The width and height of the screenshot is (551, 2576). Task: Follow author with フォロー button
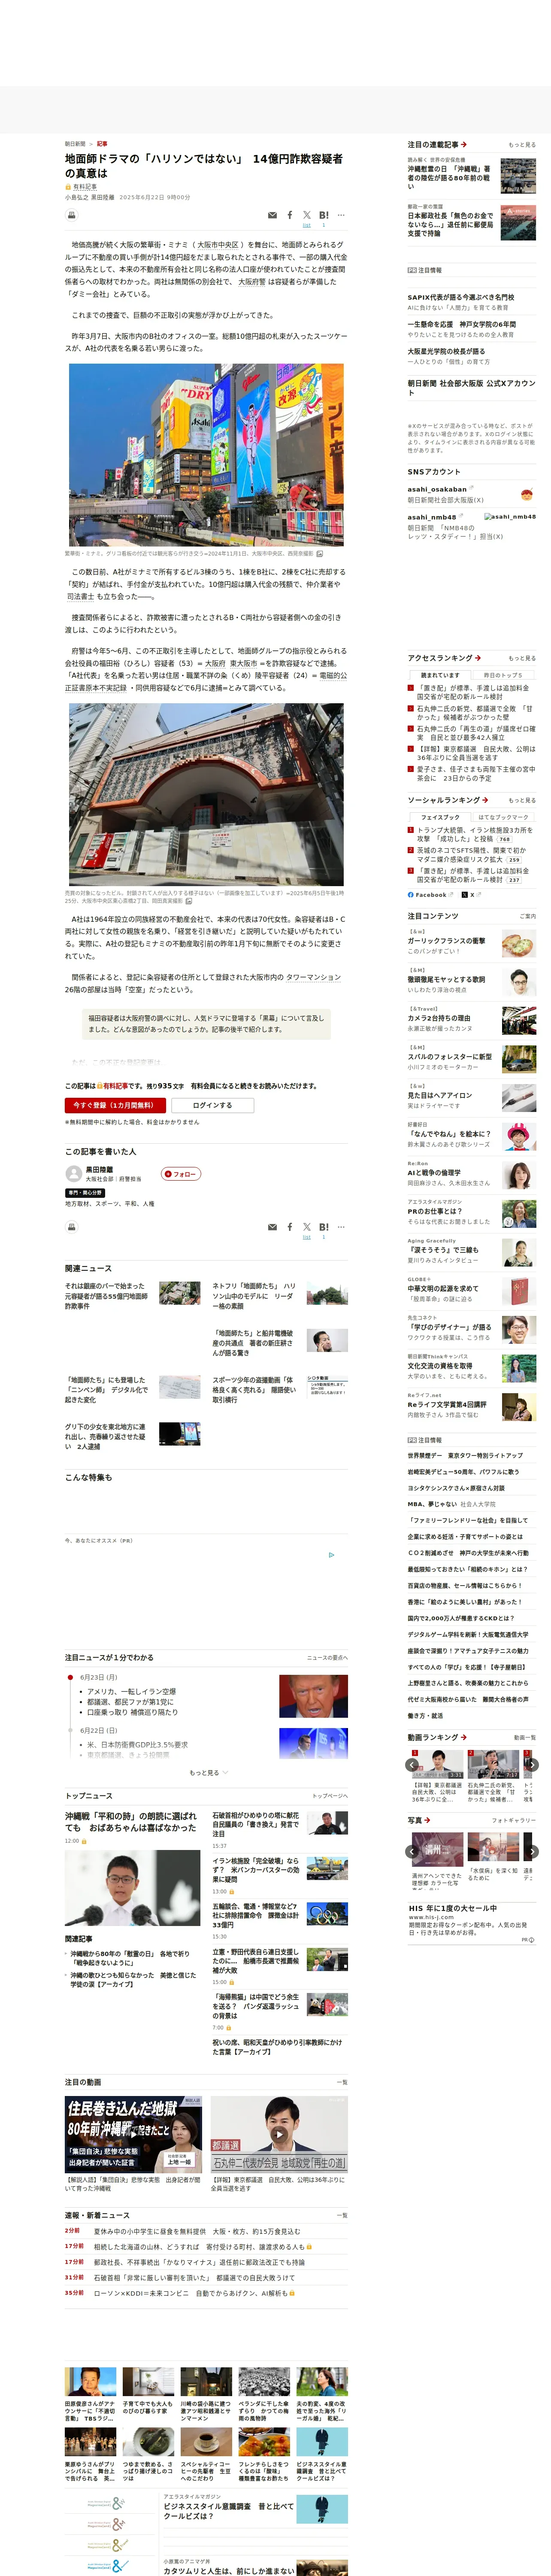[x=181, y=1174]
